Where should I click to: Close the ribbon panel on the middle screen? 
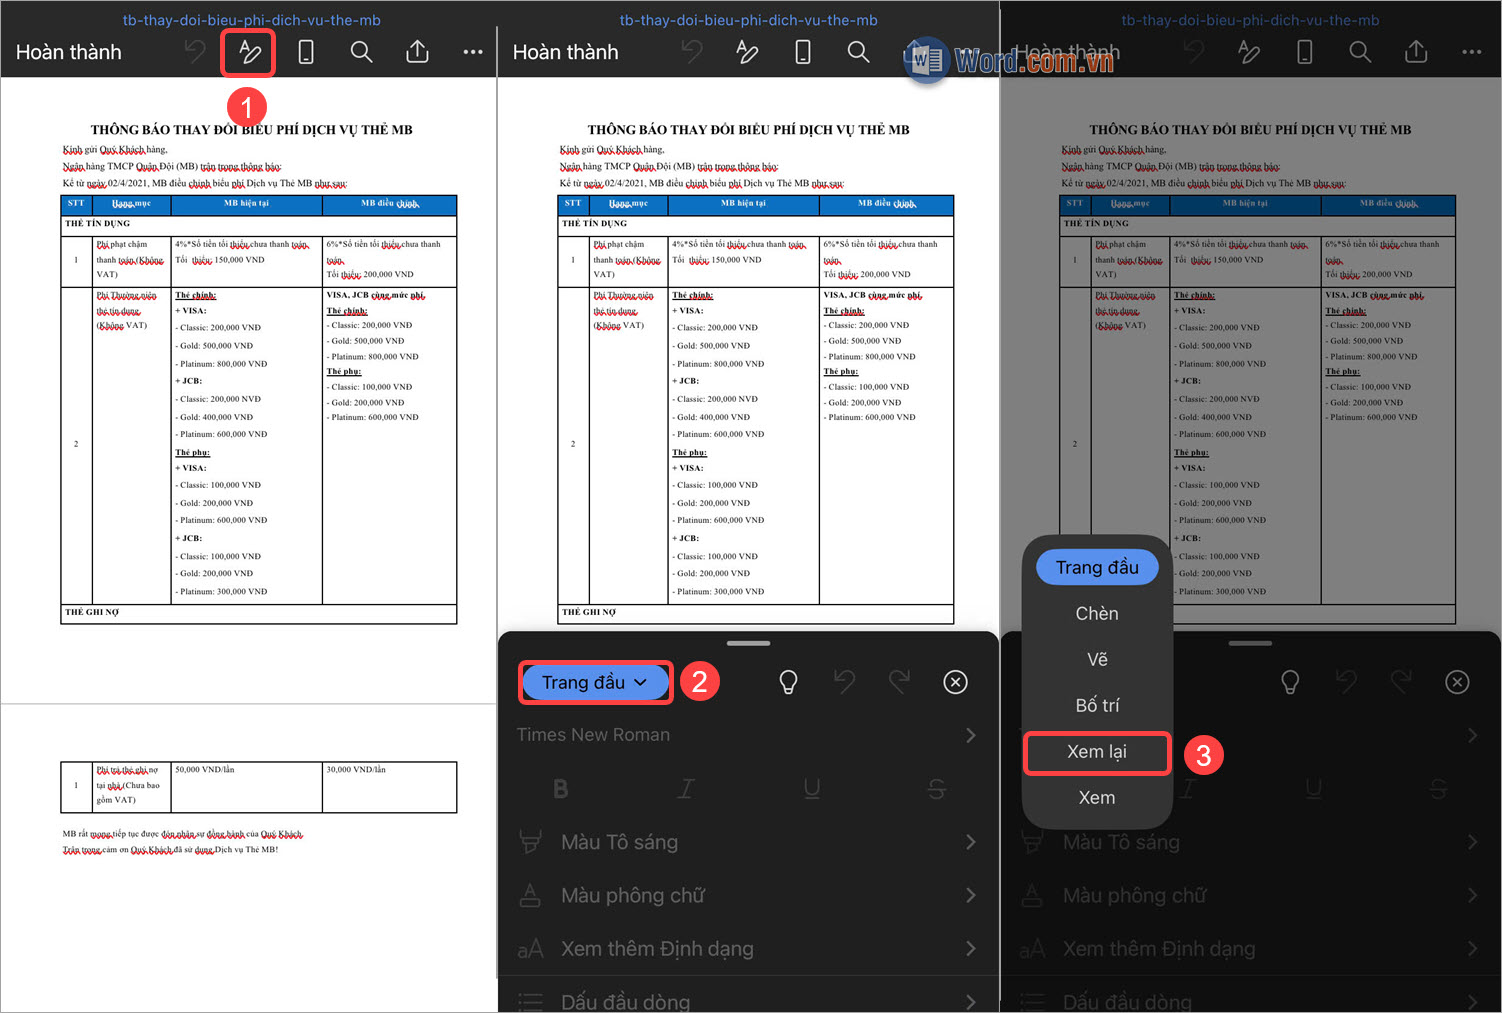[956, 682]
